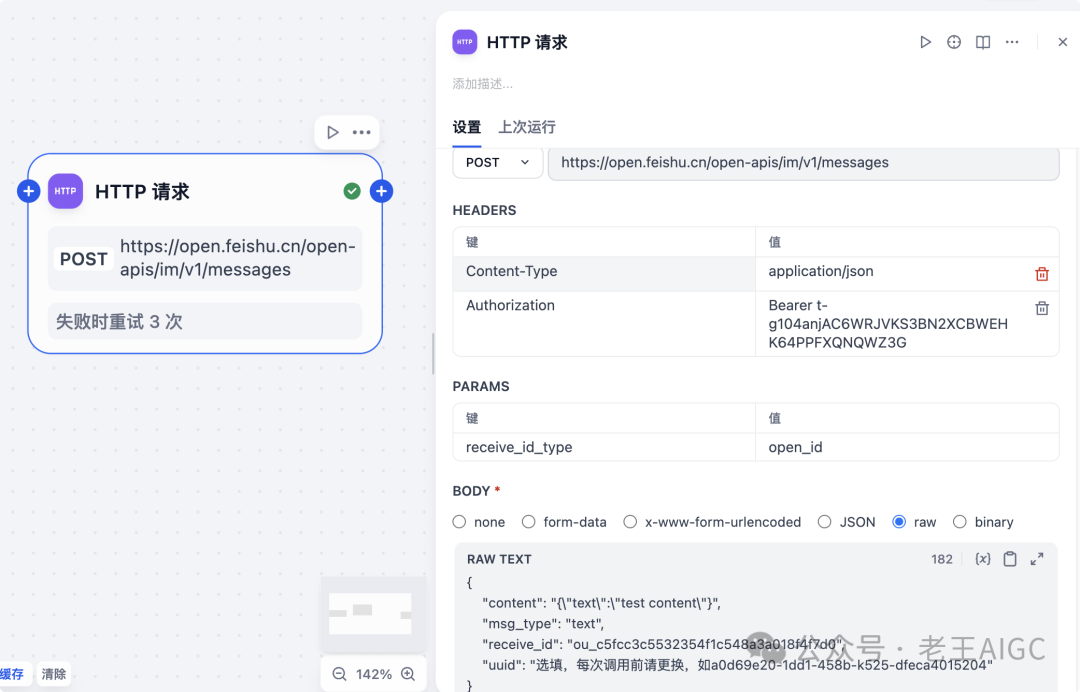
Task: Click the 失败时重试 3 次 label on node
Action: [x=119, y=322]
